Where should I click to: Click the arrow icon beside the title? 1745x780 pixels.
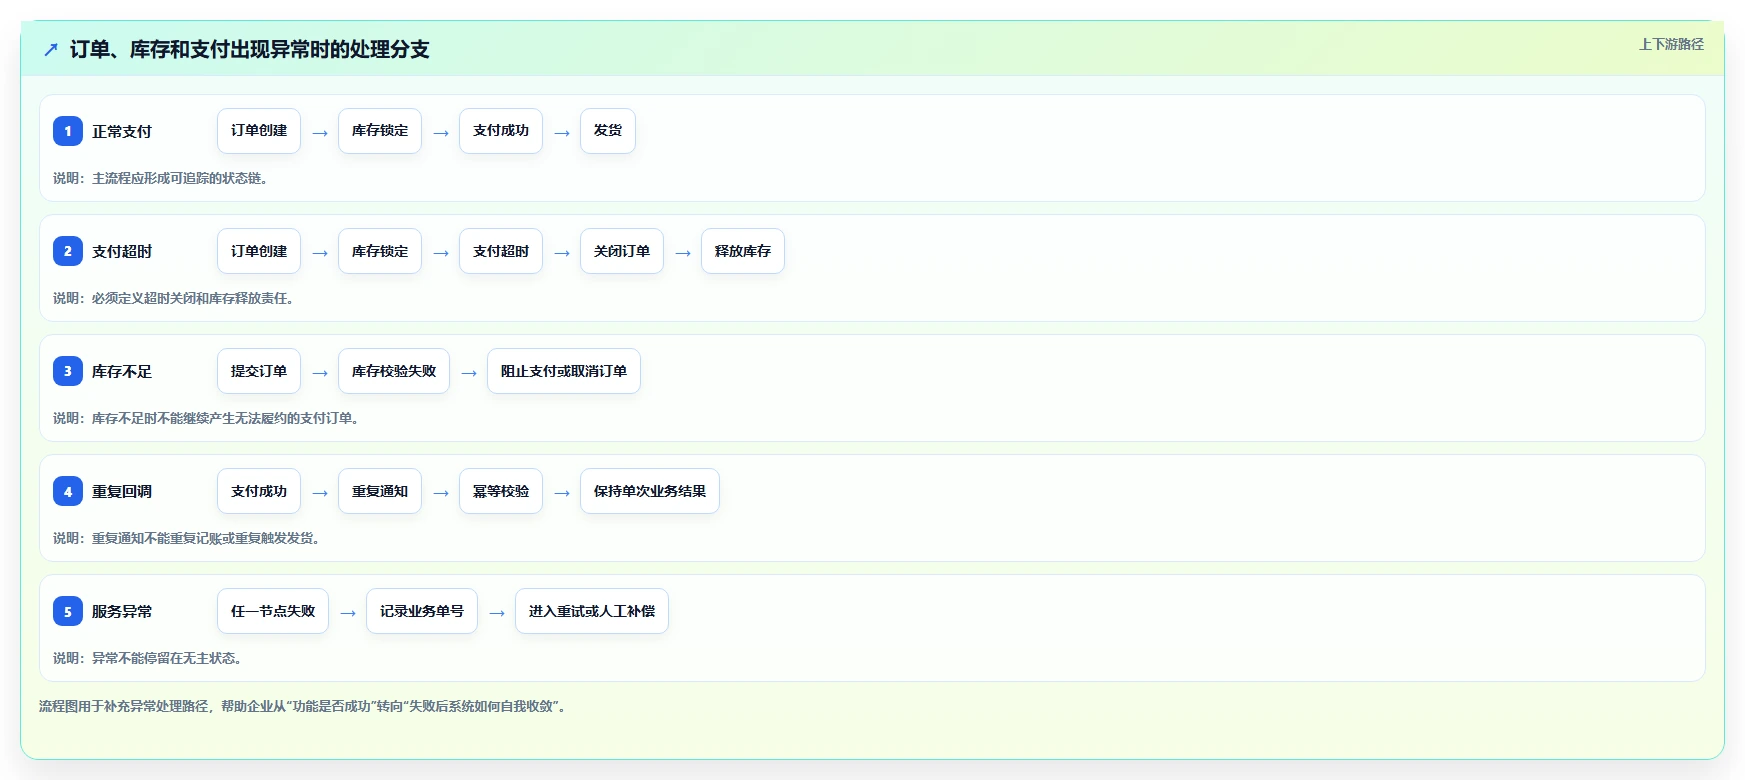click(x=51, y=49)
